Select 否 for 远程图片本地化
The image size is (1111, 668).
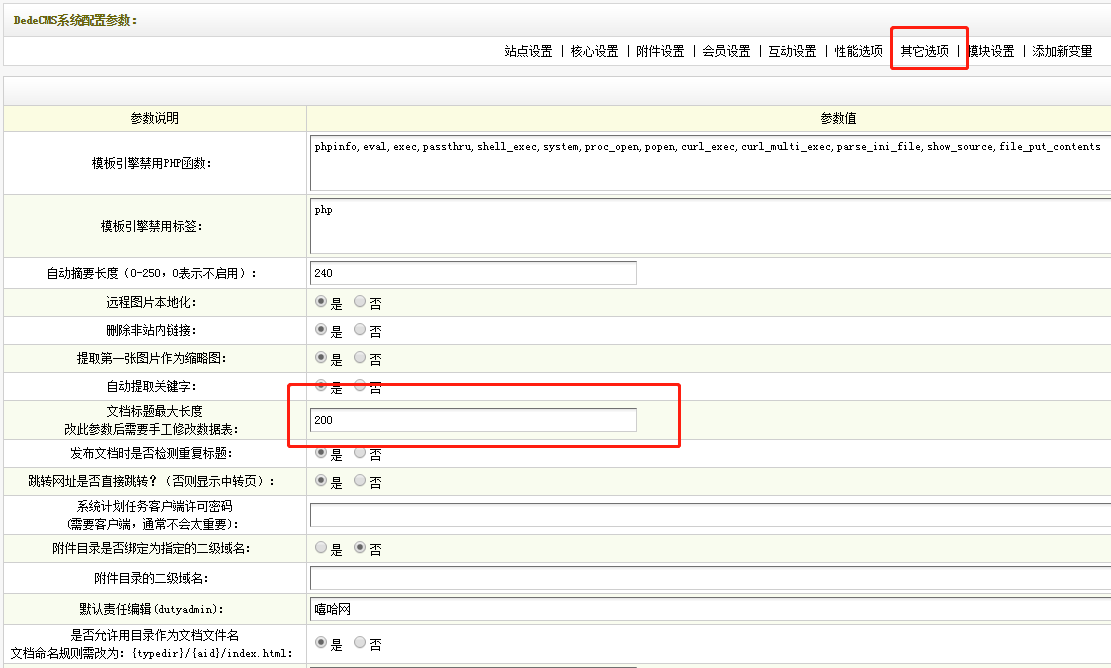(x=360, y=302)
